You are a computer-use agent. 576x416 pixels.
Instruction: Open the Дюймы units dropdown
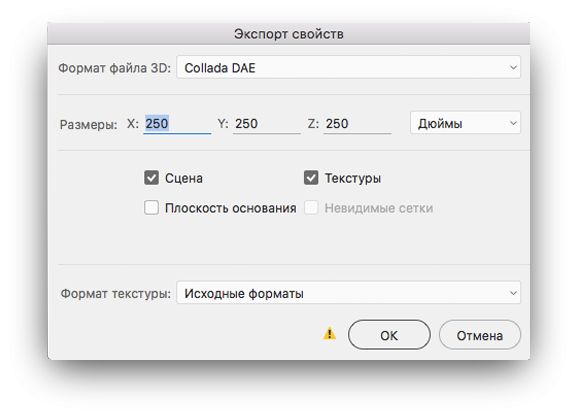tap(465, 123)
